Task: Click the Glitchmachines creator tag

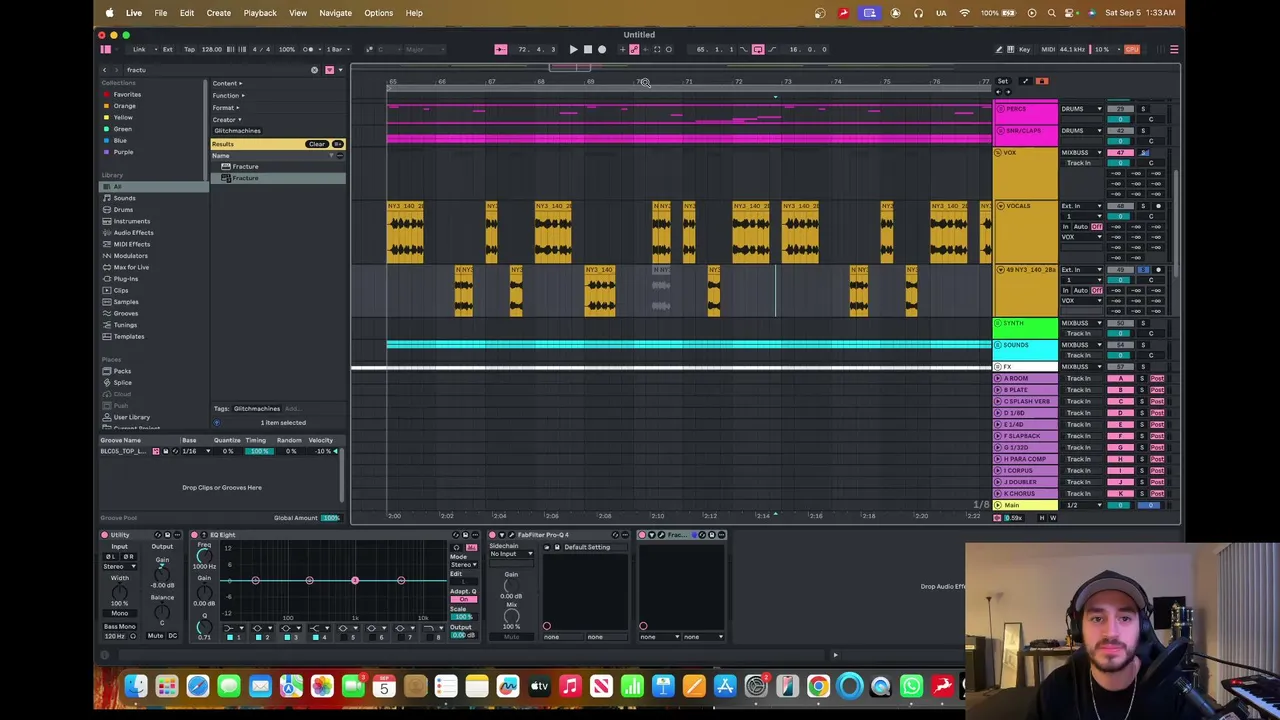Action: pos(237,131)
